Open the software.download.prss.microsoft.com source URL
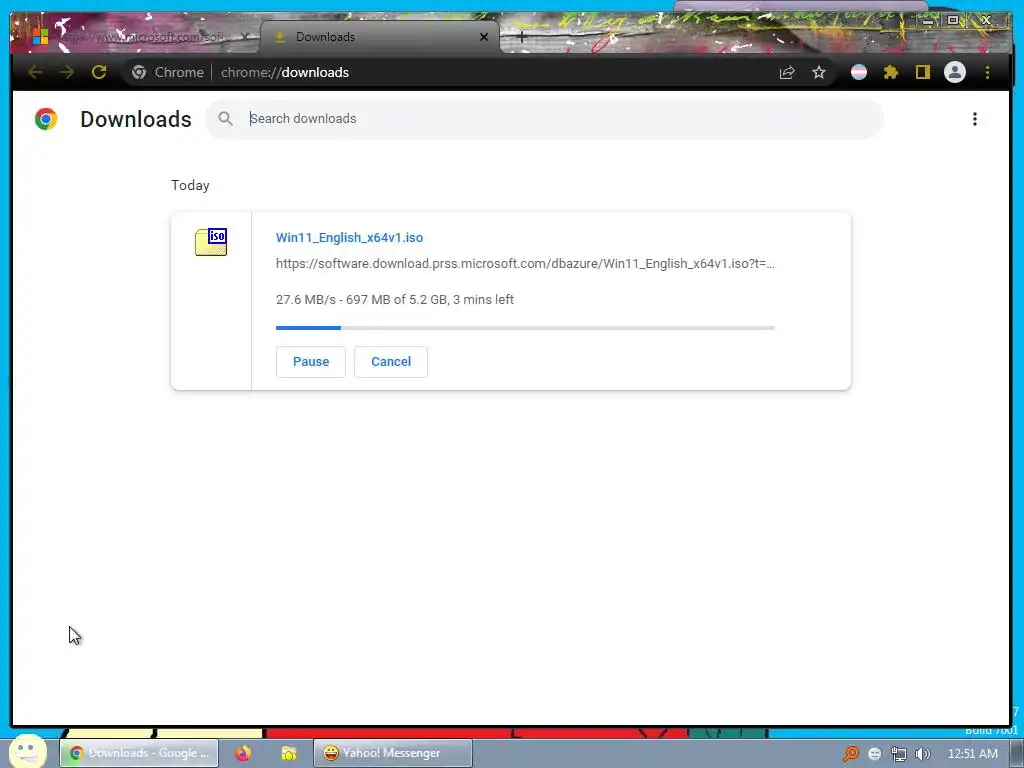 [x=525, y=264]
